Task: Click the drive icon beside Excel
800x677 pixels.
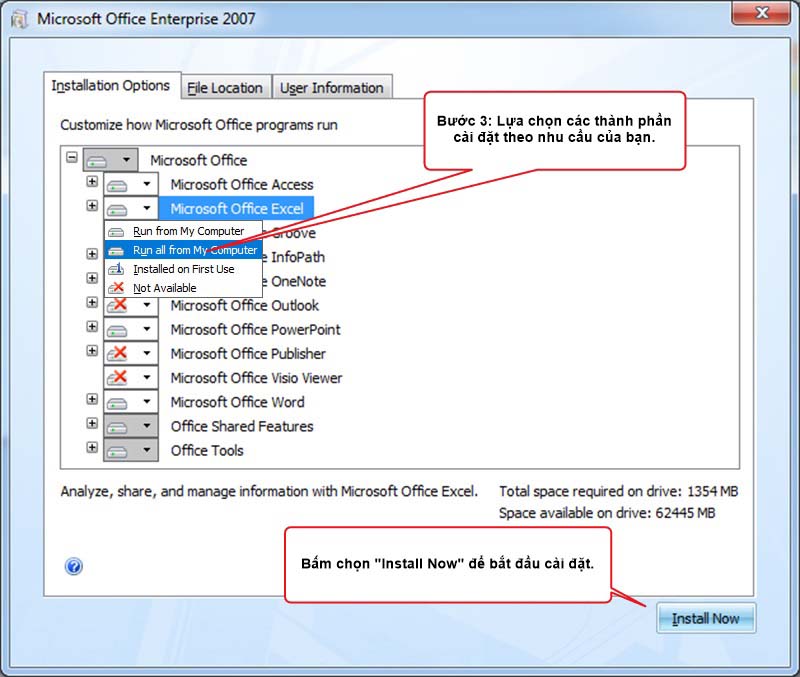Action: [x=117, y=209]
